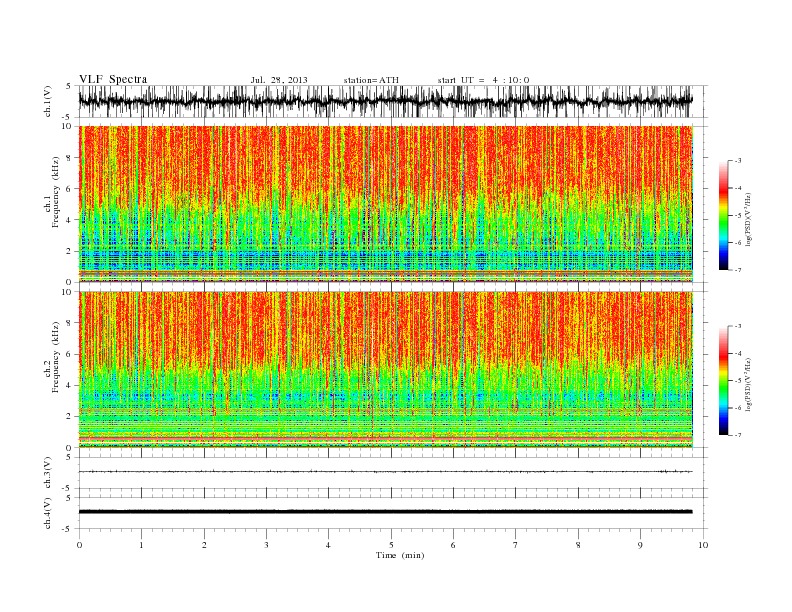Viewport: 792px width, 612px height.
Task: Click the 'ch.1(V)' waveform axis label
Action: coord(48,101)
